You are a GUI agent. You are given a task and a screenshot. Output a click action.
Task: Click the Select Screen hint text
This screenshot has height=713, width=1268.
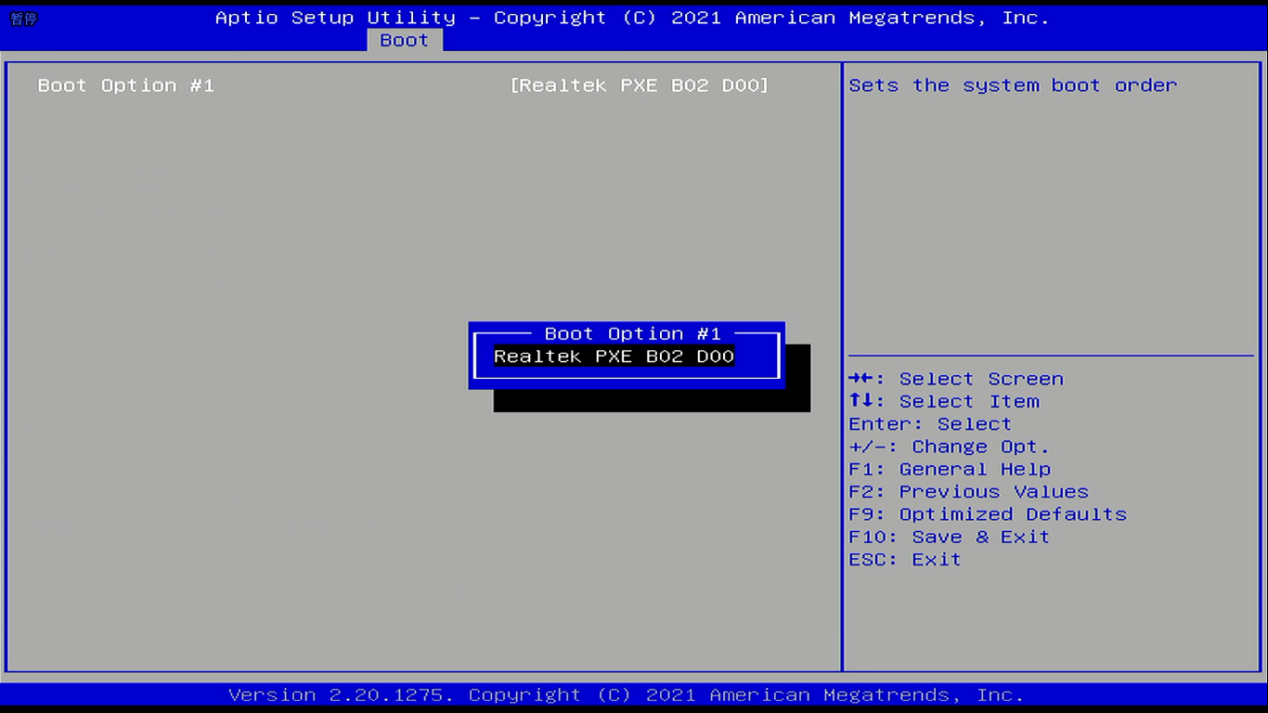[981, 379]
